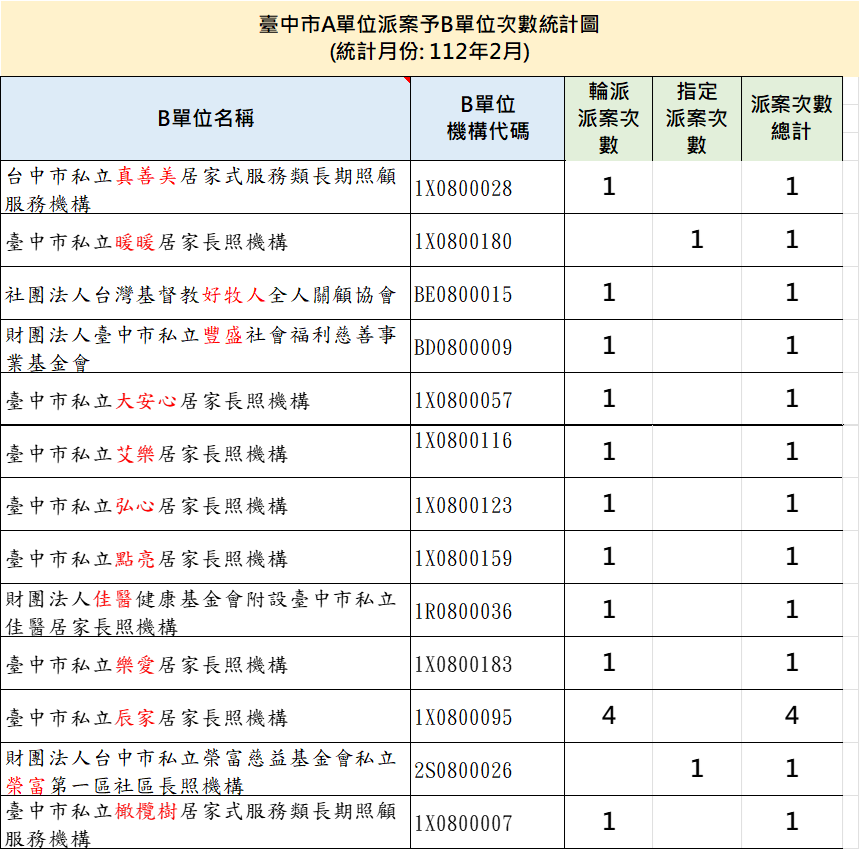The width and height of the screenshot is (860, 850).
Task: Click 輪派 count 4 in 辰家 row
Action: click(609, 716)
